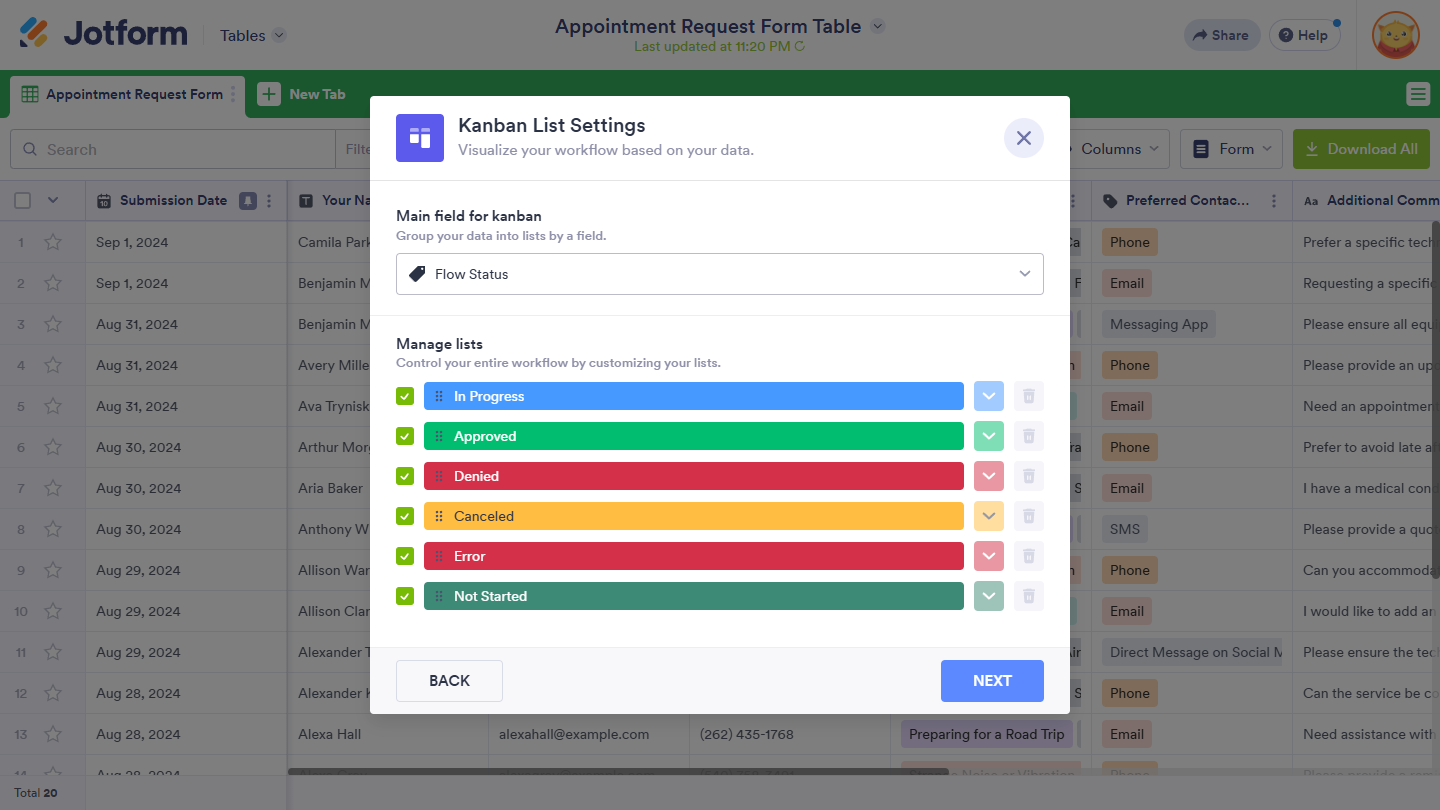Click drag handle on Canceled list
This screenshot has width=1440, height=810.
[x=439, y=516]
